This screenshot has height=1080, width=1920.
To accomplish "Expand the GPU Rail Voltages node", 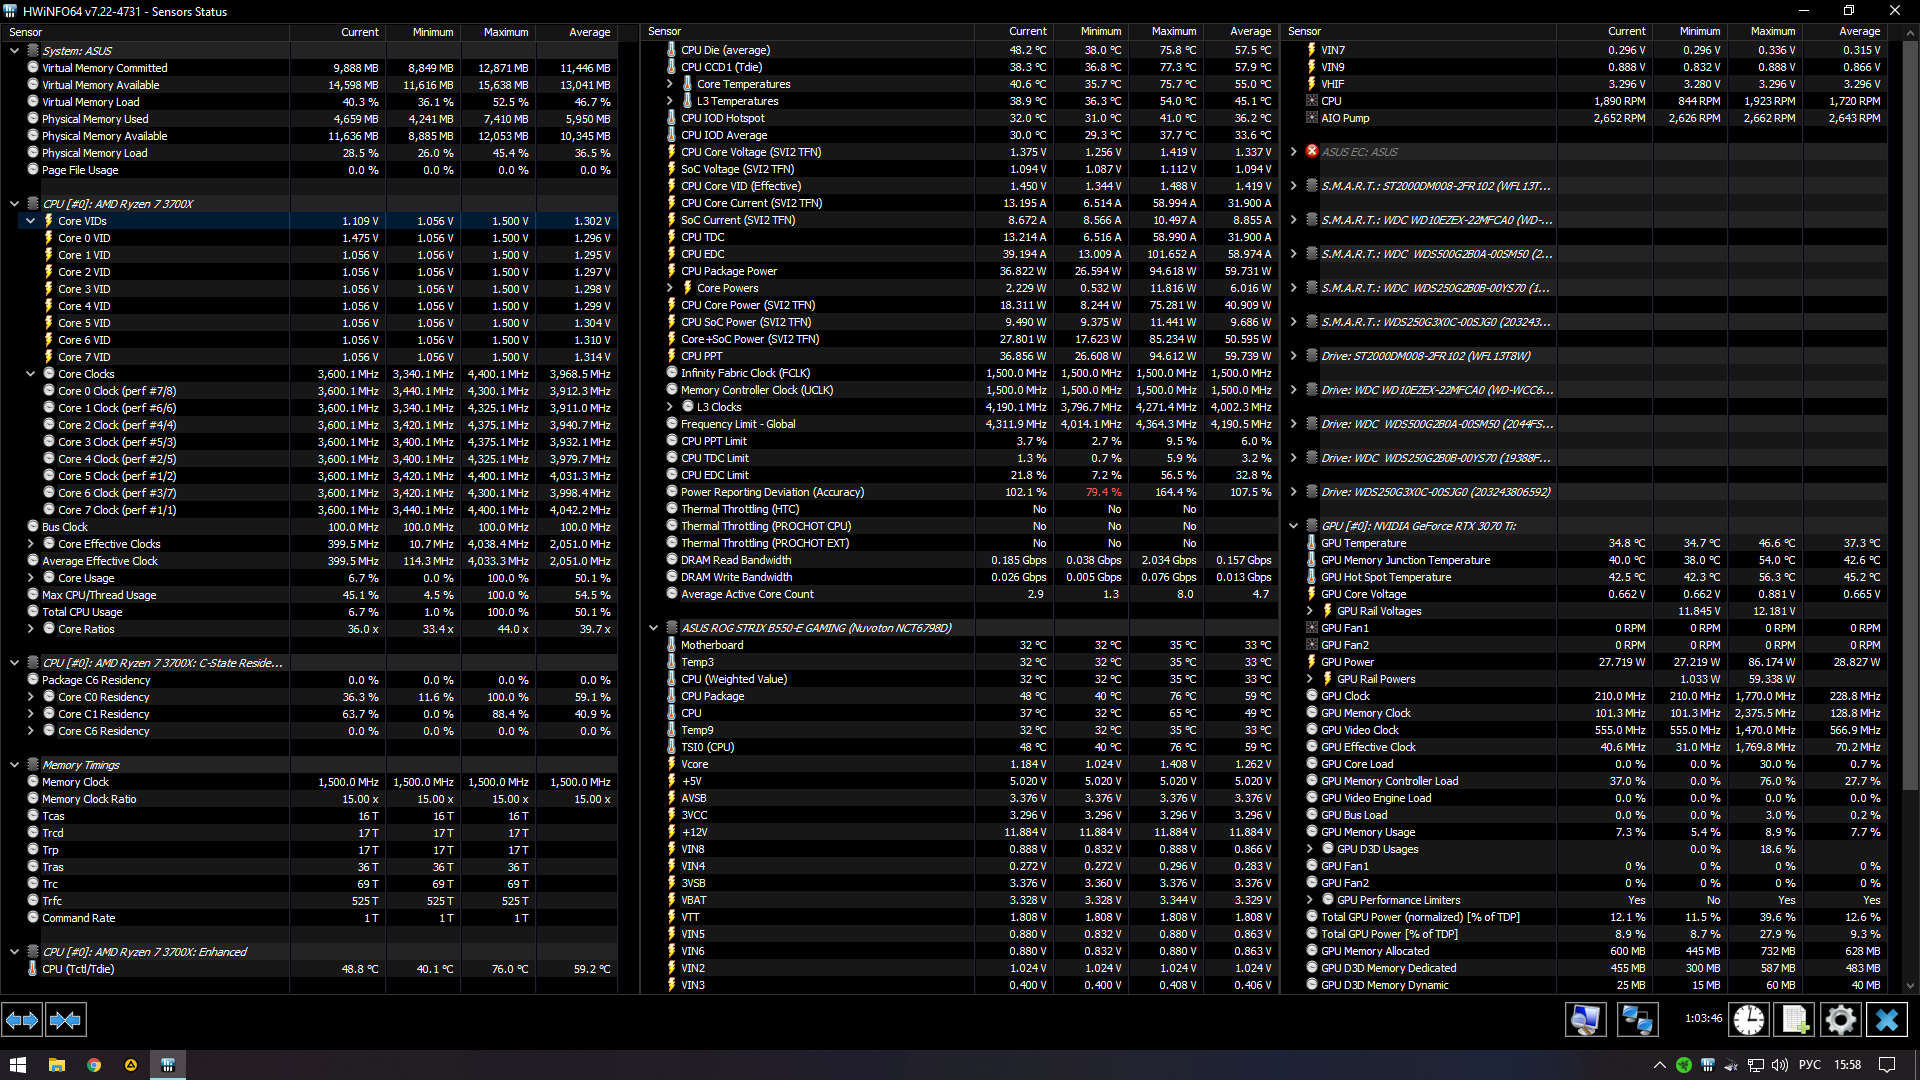I will [1310, 611].
